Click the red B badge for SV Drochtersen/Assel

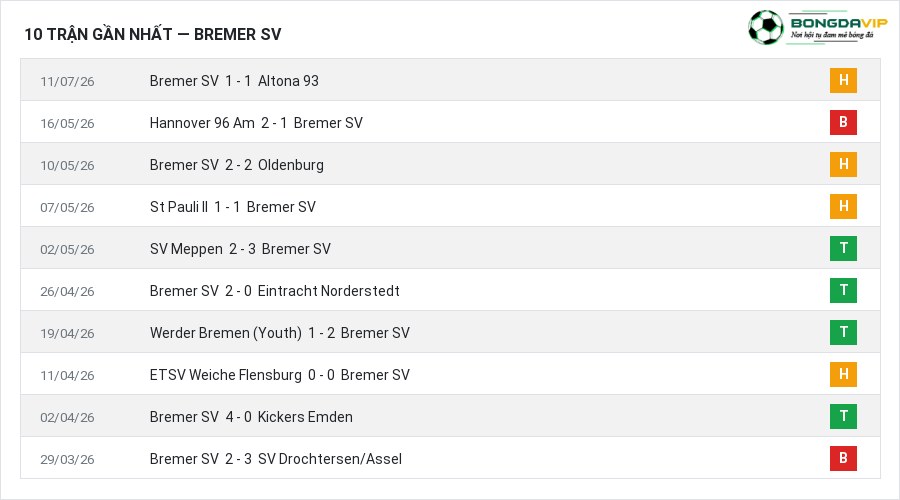[843, 458]
